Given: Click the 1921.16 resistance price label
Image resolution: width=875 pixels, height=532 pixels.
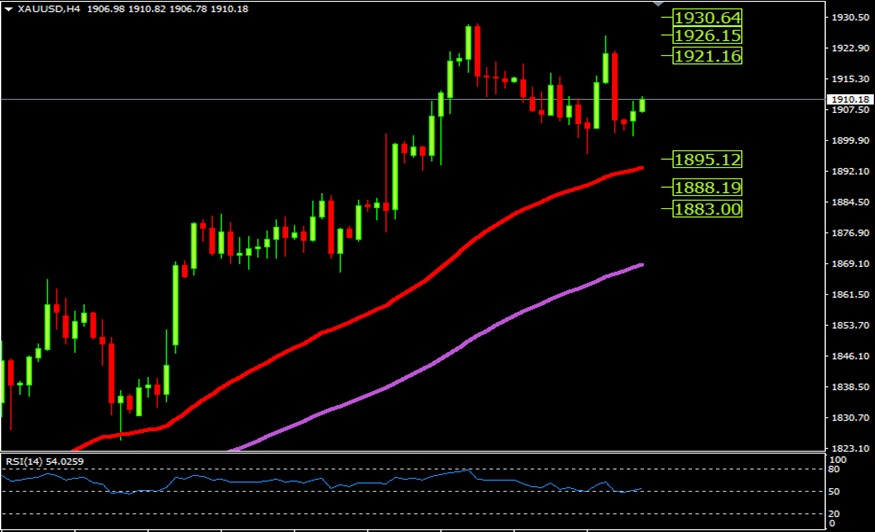Looking at the screenshot, I should coord(707,57).
